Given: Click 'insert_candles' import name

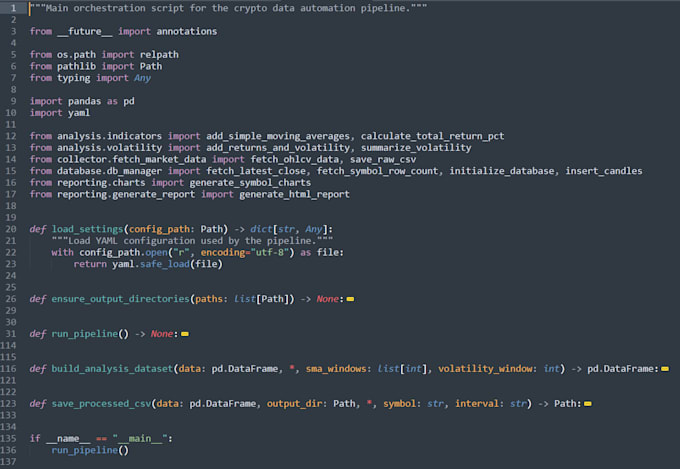Looking at the screenshot, I should click(x=604, y=171).
